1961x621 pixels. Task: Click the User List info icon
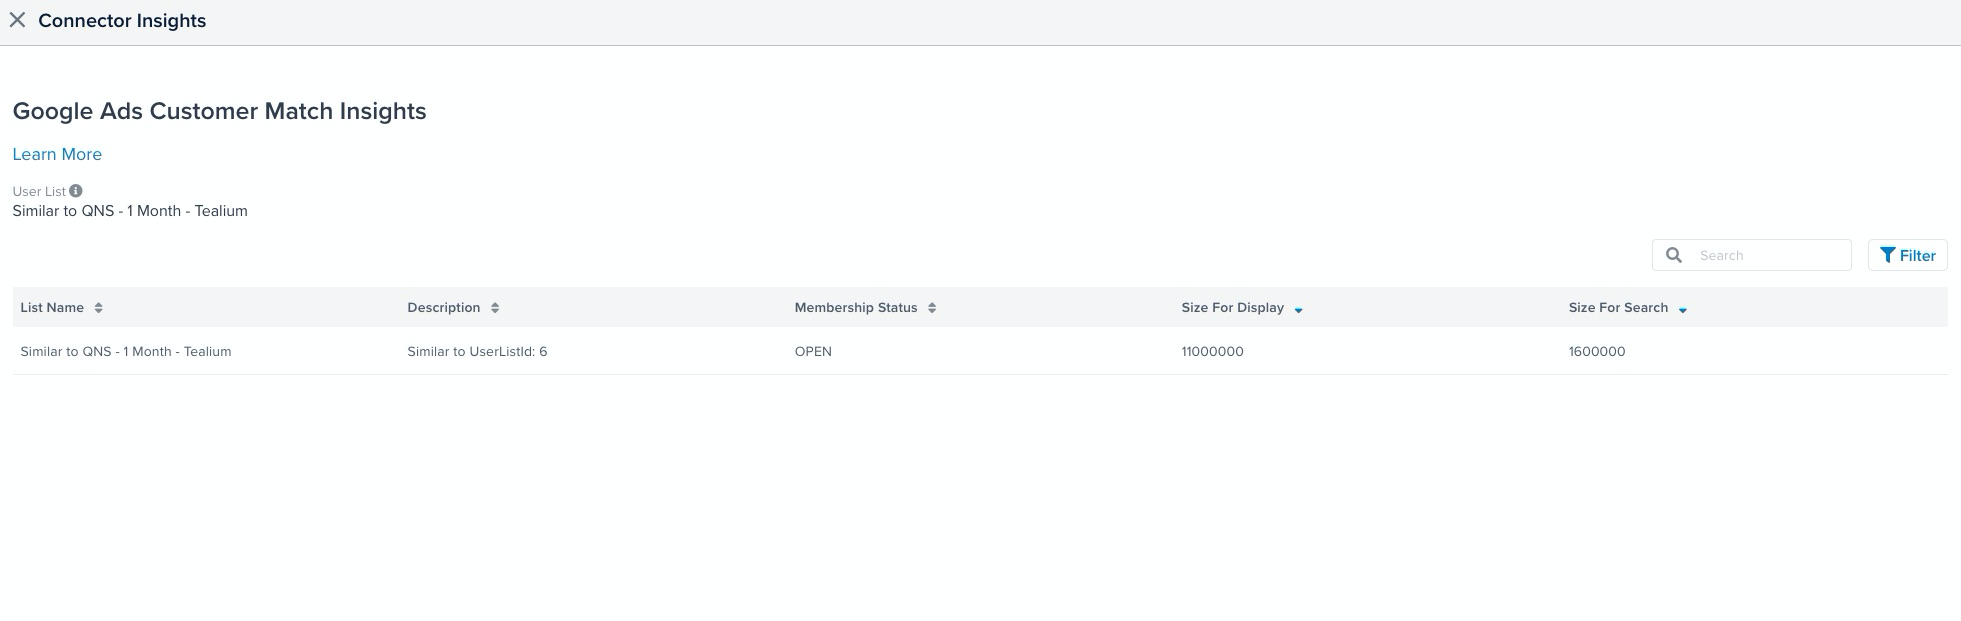pos(76,191)
